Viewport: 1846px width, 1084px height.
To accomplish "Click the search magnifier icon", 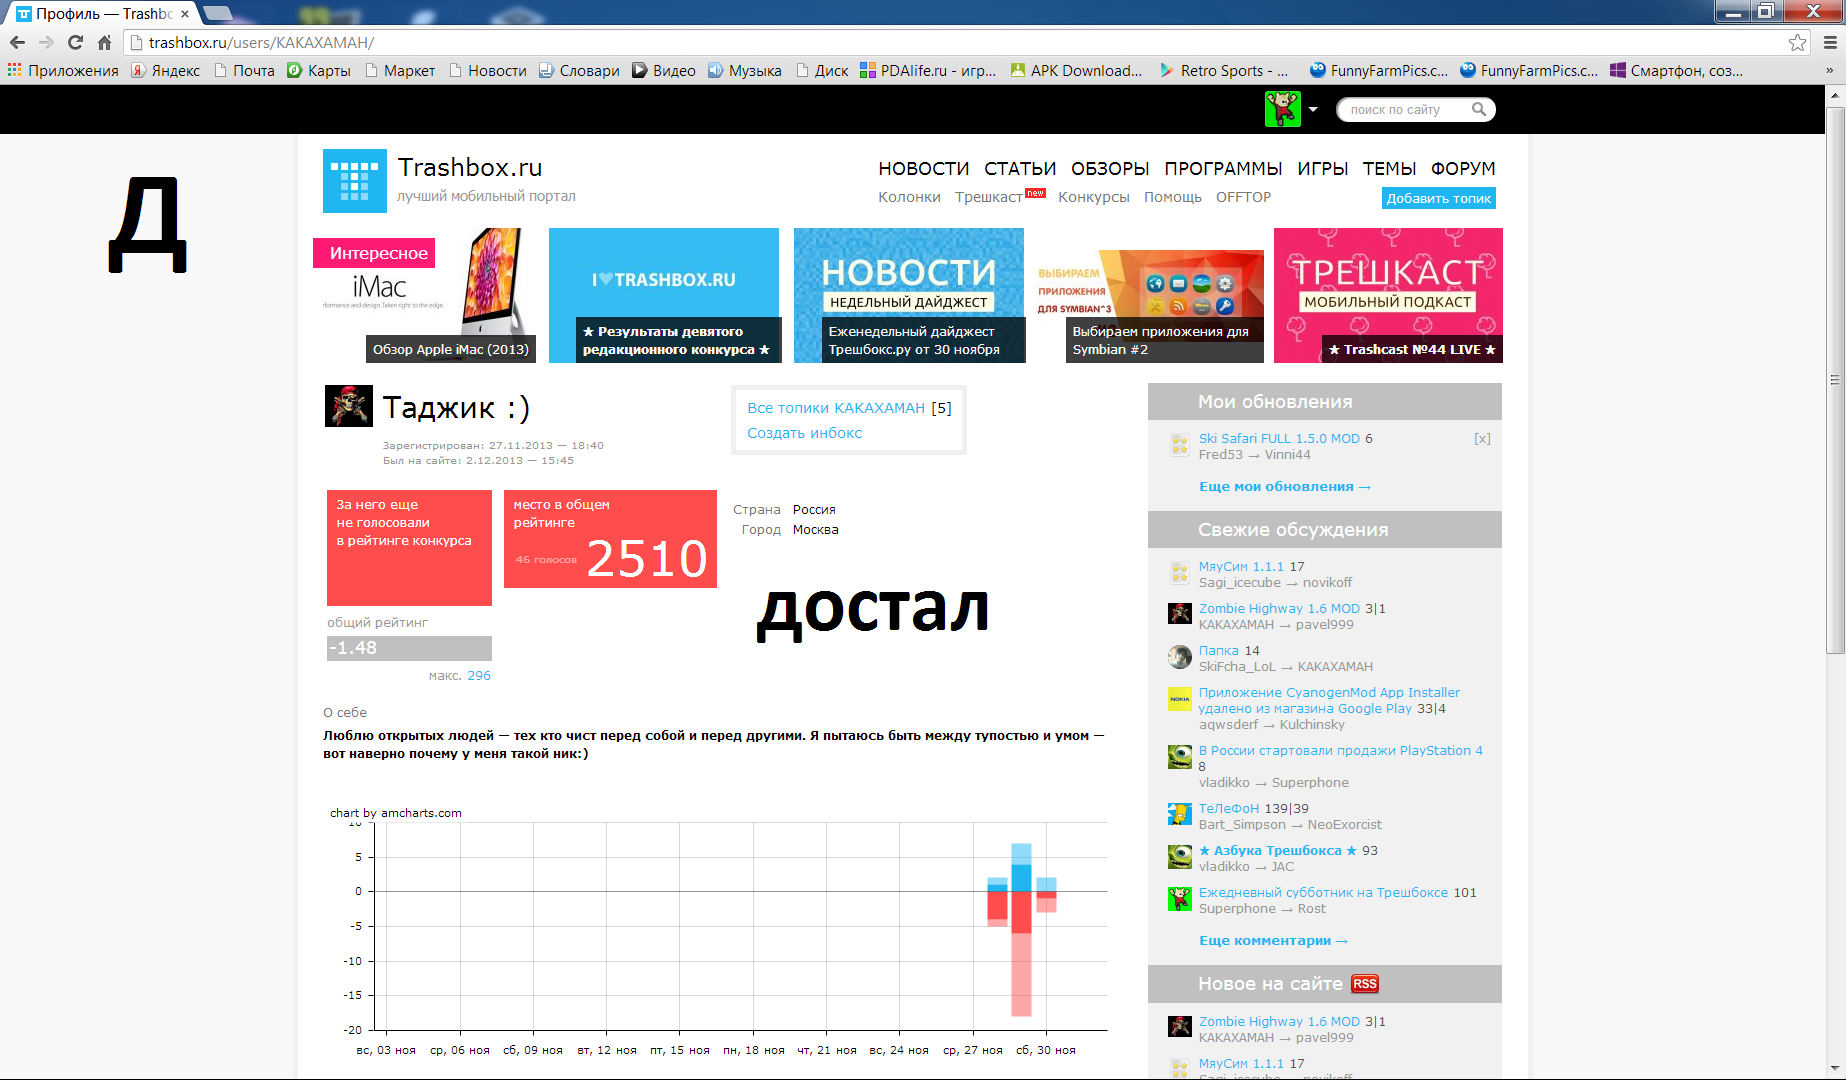I will pos(1478,109).
